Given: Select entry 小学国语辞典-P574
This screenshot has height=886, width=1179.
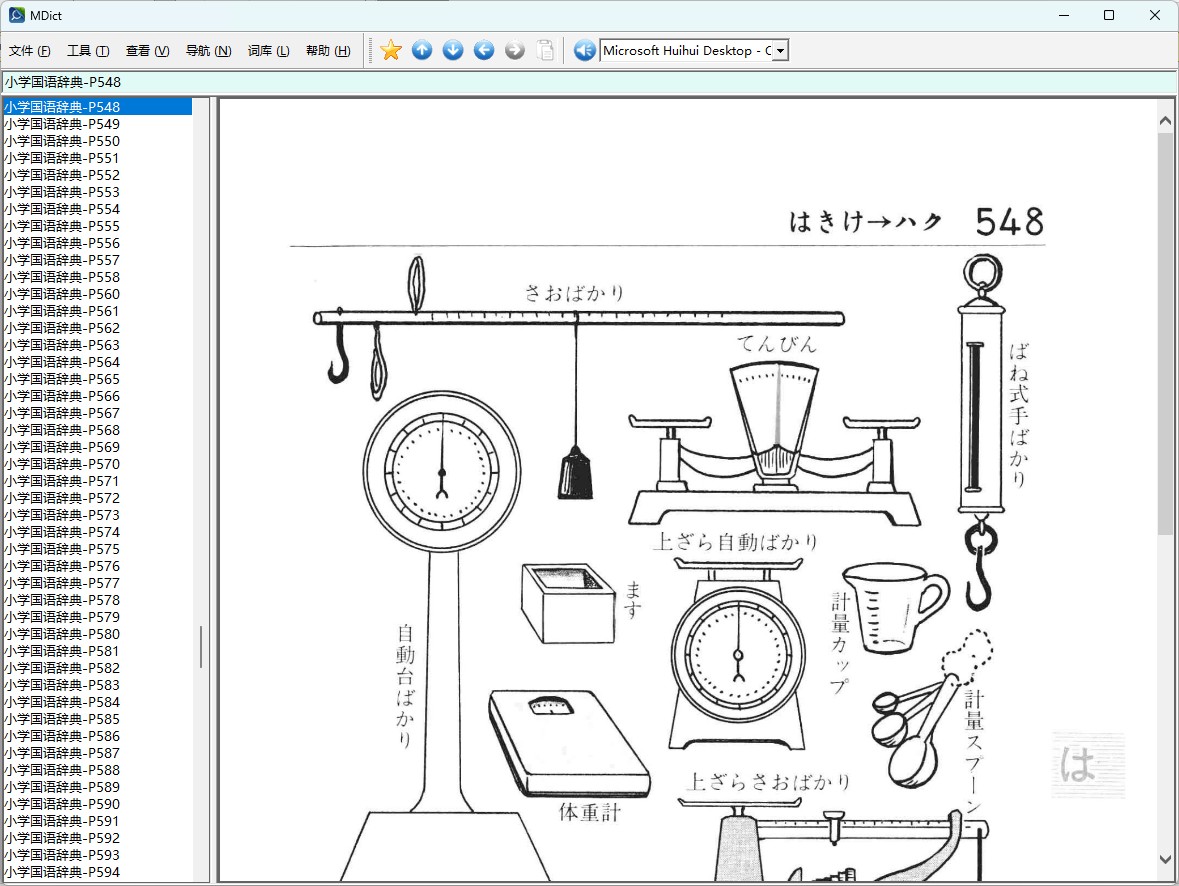Looking at the screenshot, I should [x=97, y=532].
